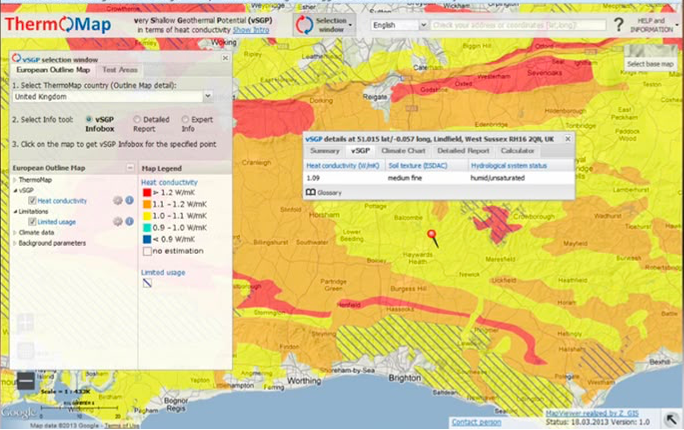Open Limited usage layer gear settings
Image resolution: width=684 pixels, height=430 pixels.
tap(118, 222)
